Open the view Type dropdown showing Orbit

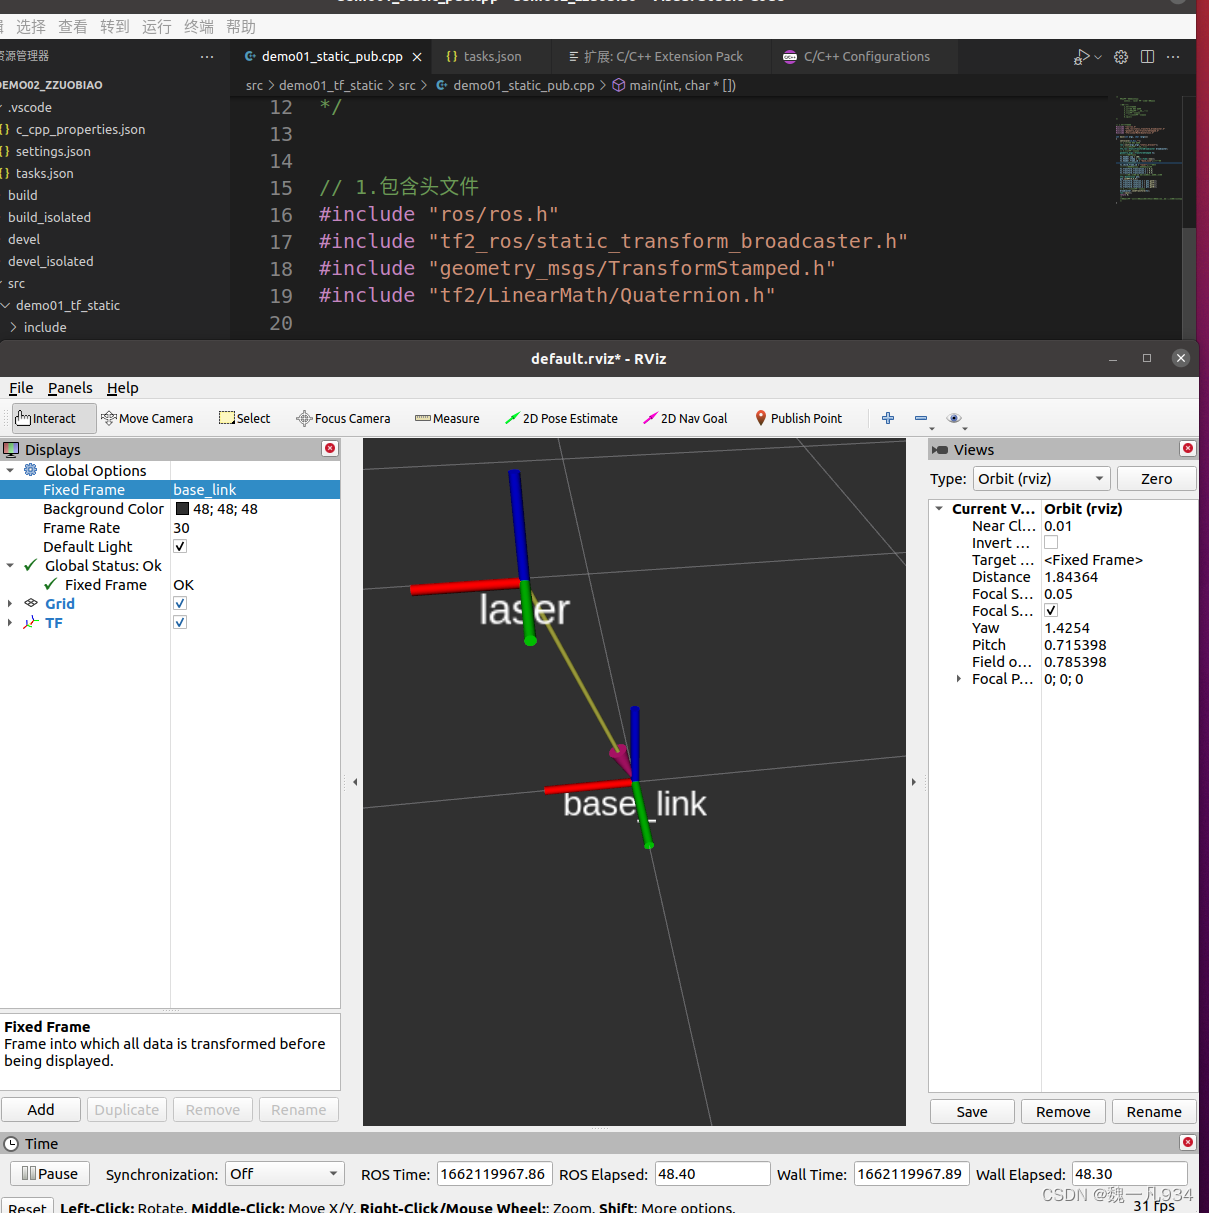pyautogui.click(x=1040, y=478)
